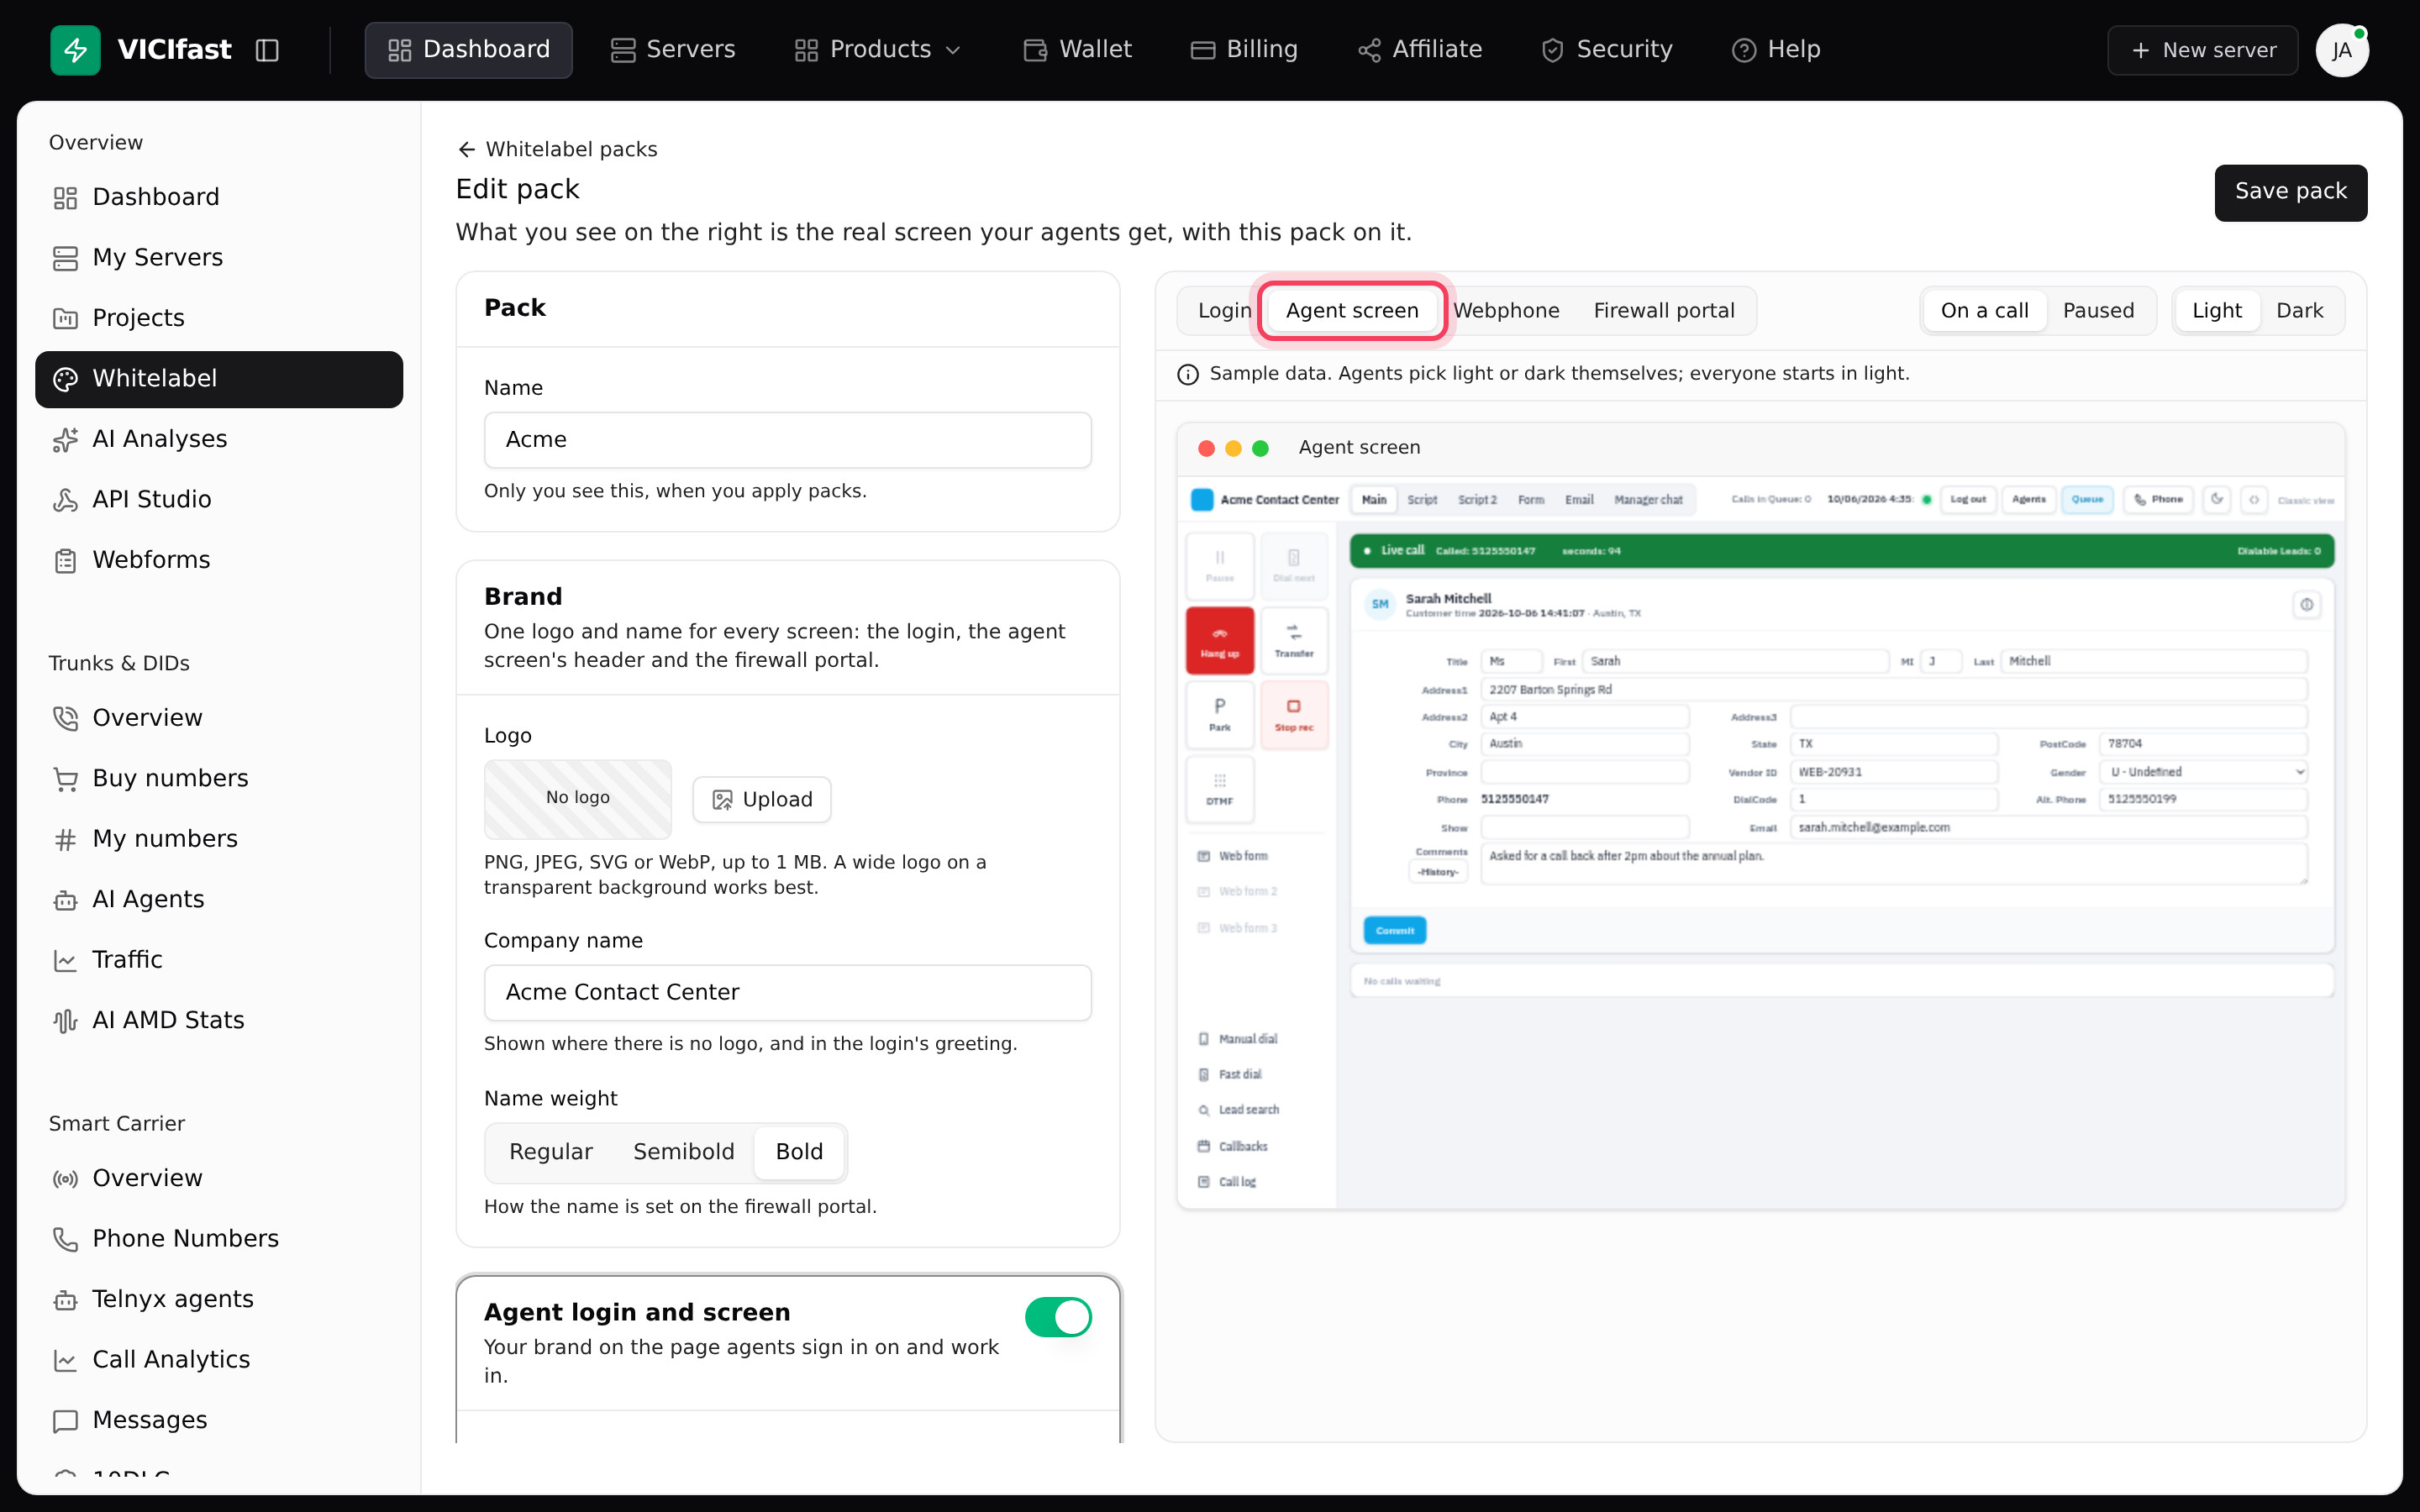Select Regular name weight
This screenshot has width=2420, height=1512.
click(x=551, y=1152)
